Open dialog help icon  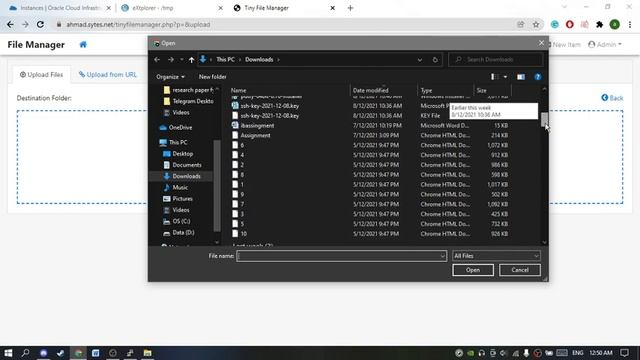point(538,77)
